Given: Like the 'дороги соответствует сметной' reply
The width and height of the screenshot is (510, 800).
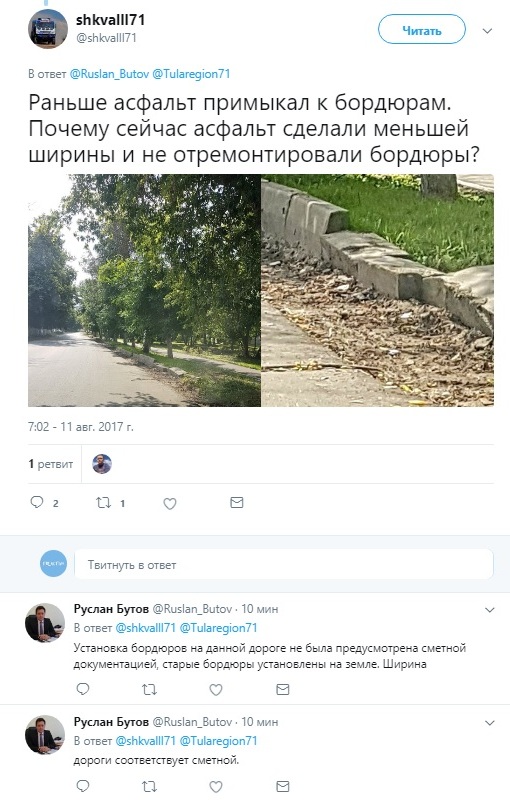Looking at the screenshot, I should [x=216, y=786].
